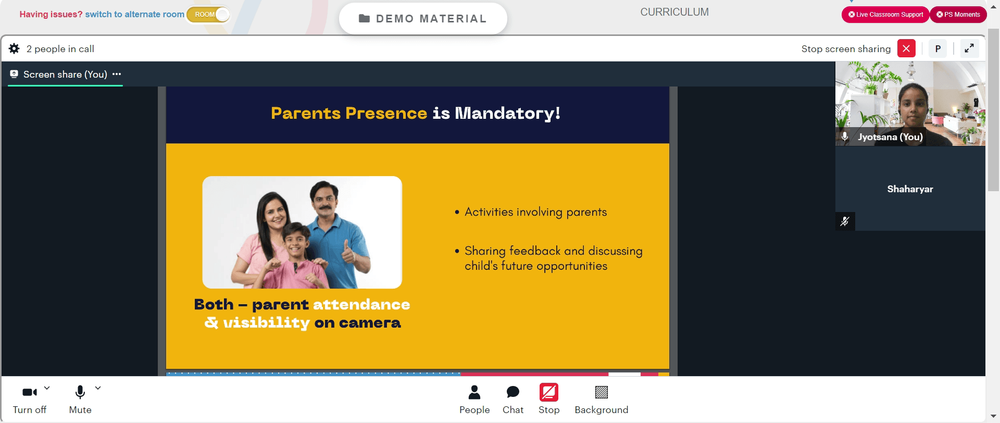
Task: Expand camera options chevron
Action: coord(47,387)
